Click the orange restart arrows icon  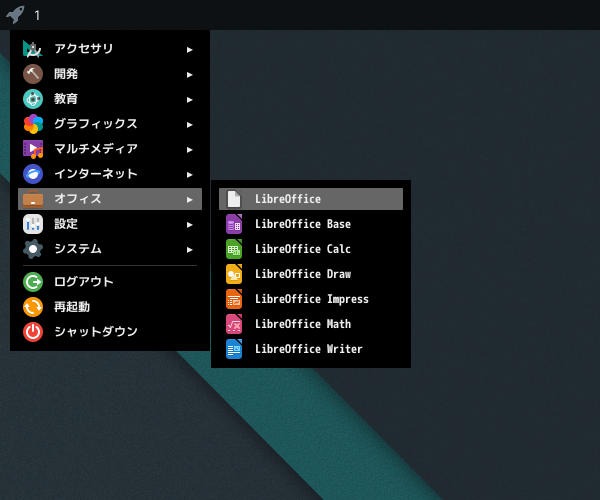pos(33,307)
